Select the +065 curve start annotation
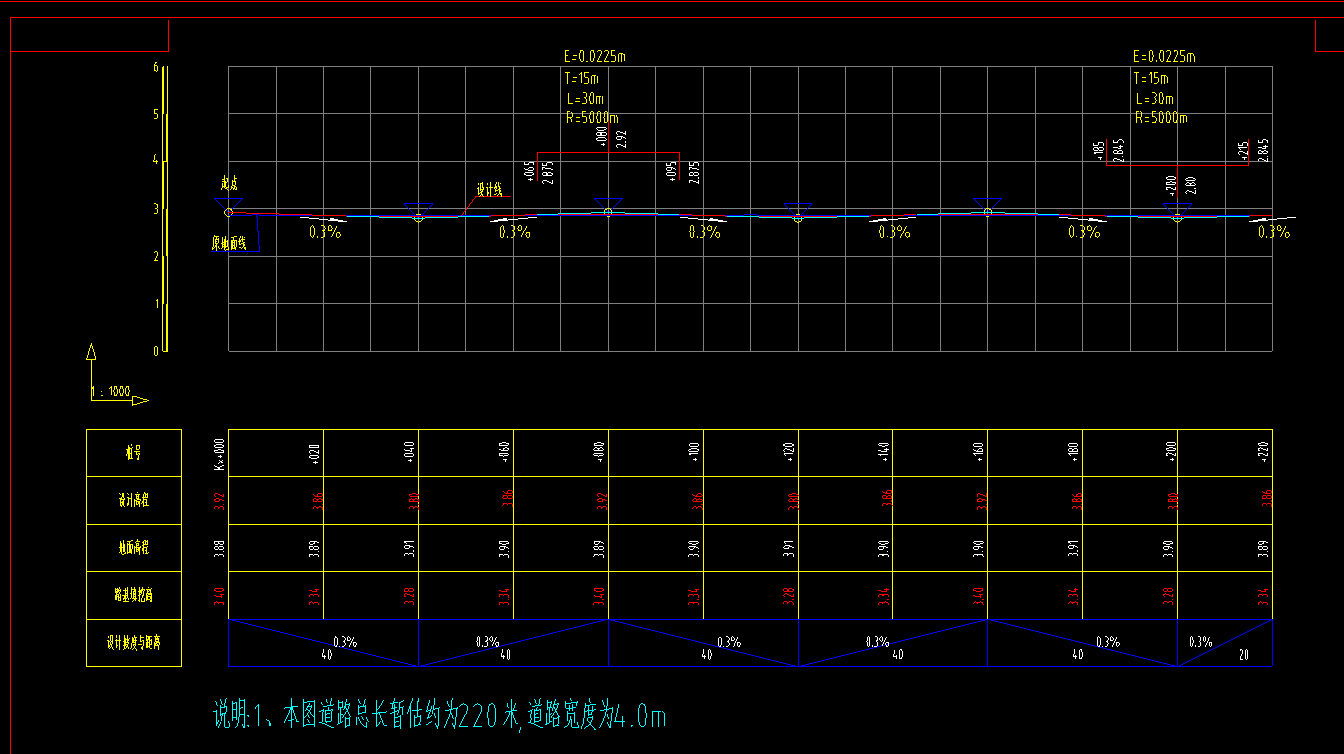 coord(530,172)
